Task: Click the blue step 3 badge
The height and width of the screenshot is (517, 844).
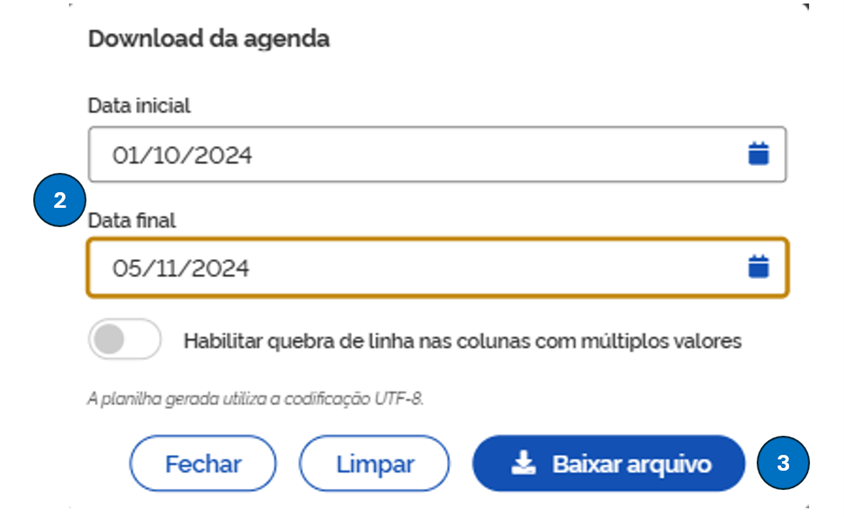Action: click(x=783, y=464)
